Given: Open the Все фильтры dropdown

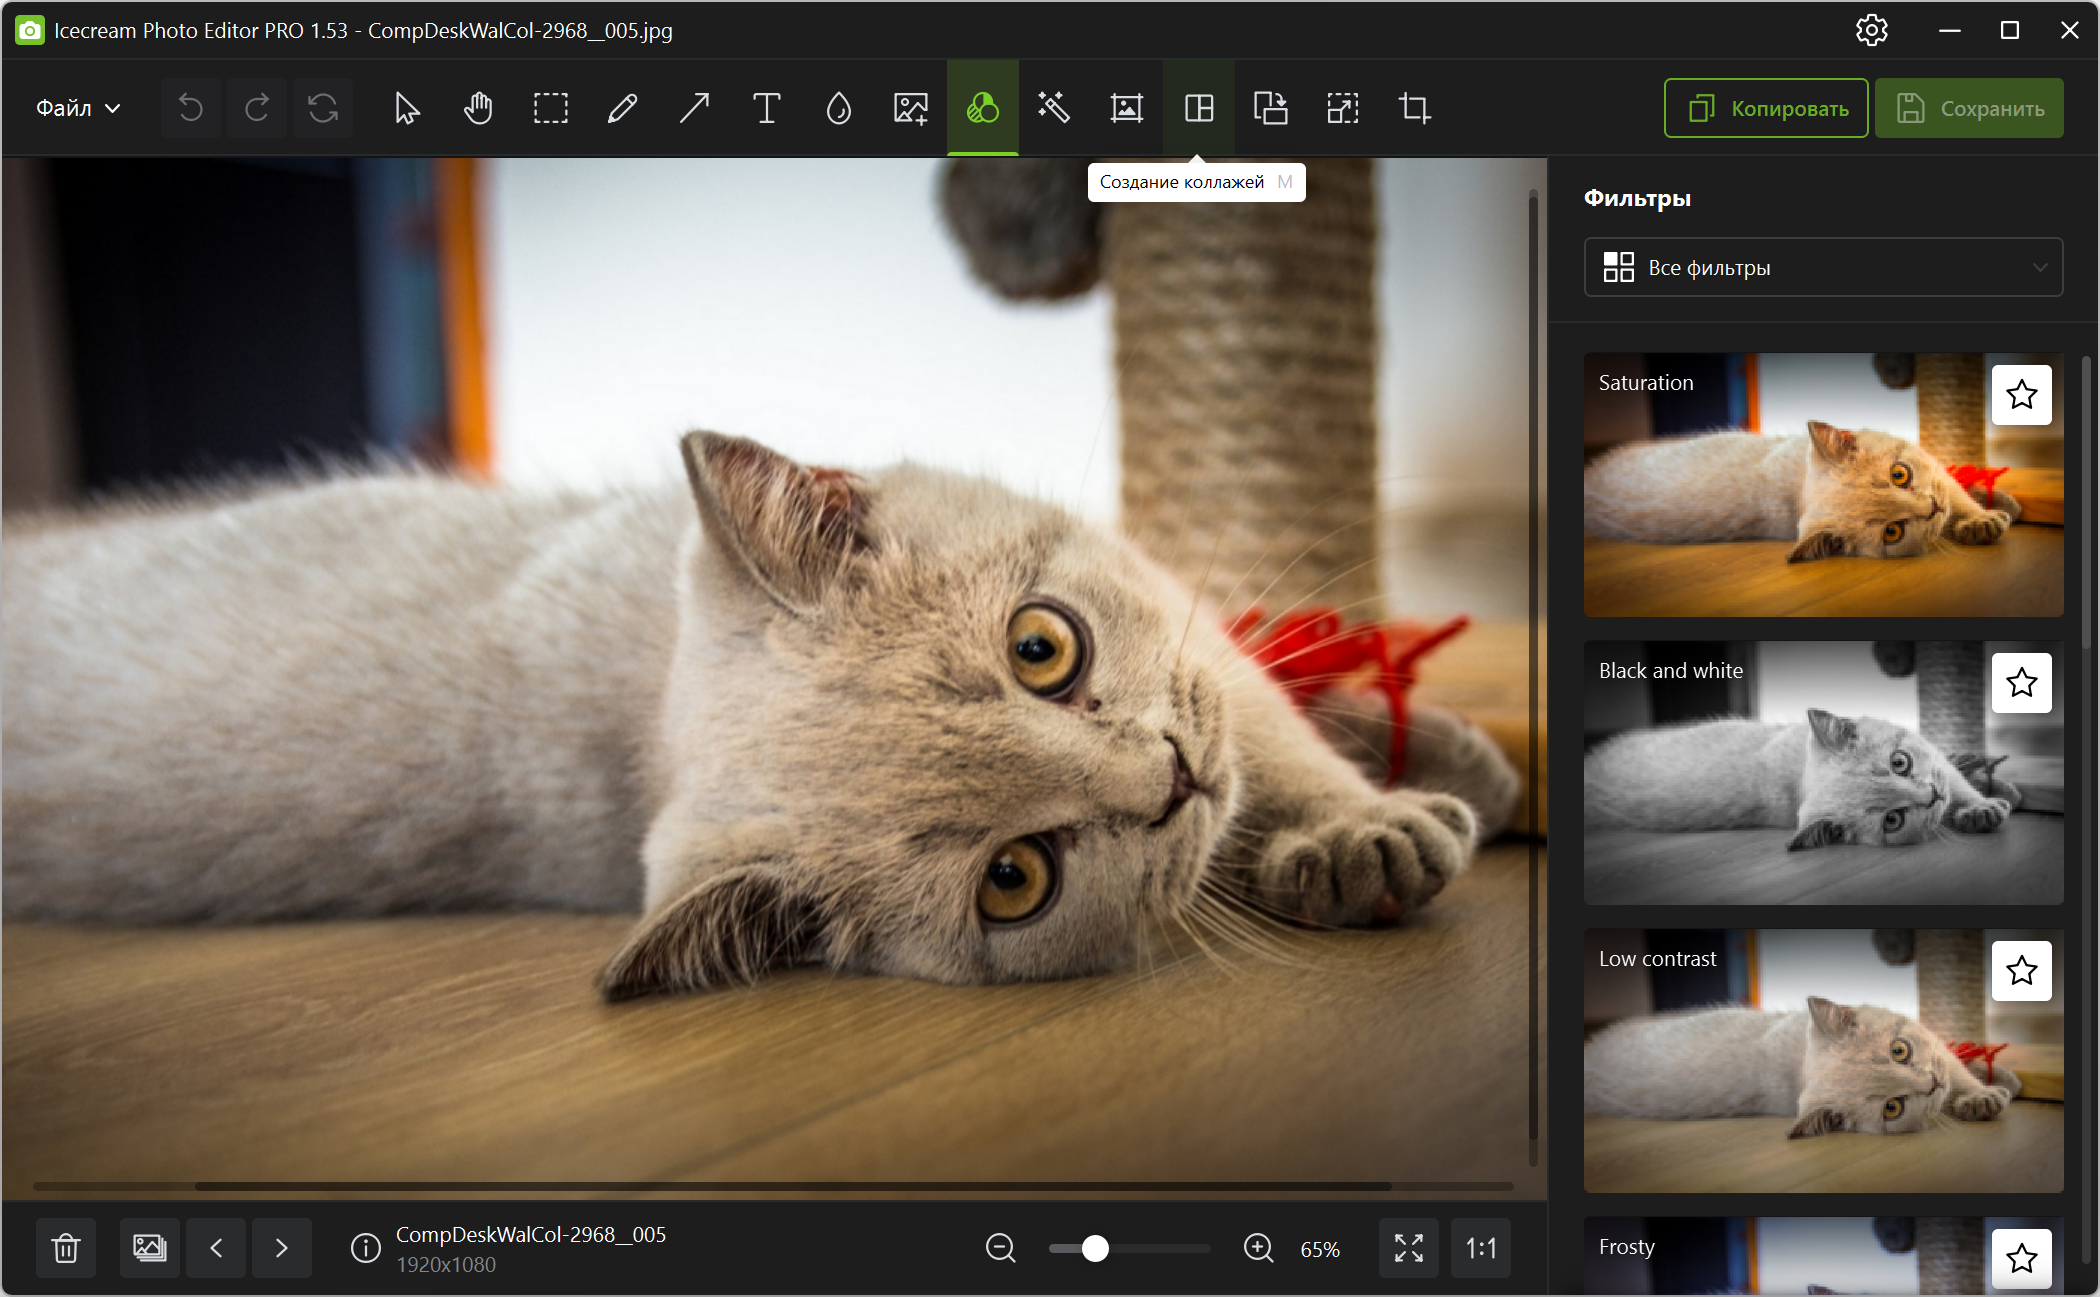Looking at the screenshot, I should 1822,267.
